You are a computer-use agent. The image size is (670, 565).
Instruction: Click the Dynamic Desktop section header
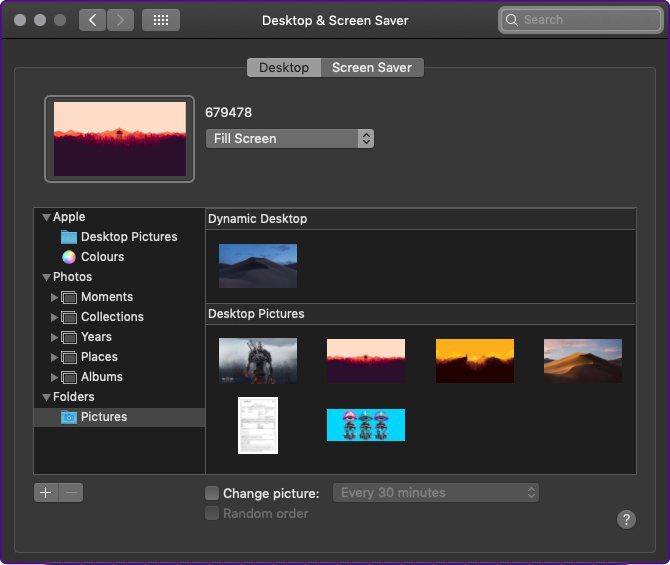click(420, 219)
